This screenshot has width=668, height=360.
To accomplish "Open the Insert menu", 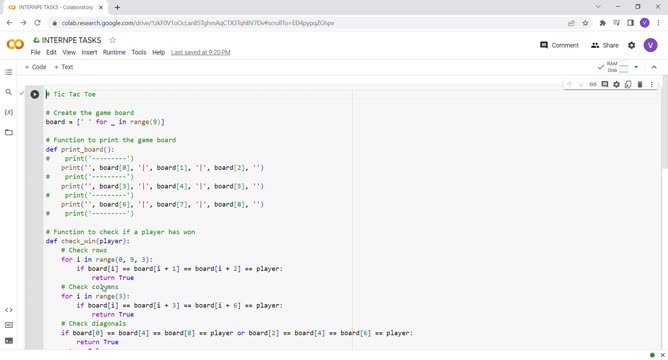I will pyautogui.click(x=89, y=52).
